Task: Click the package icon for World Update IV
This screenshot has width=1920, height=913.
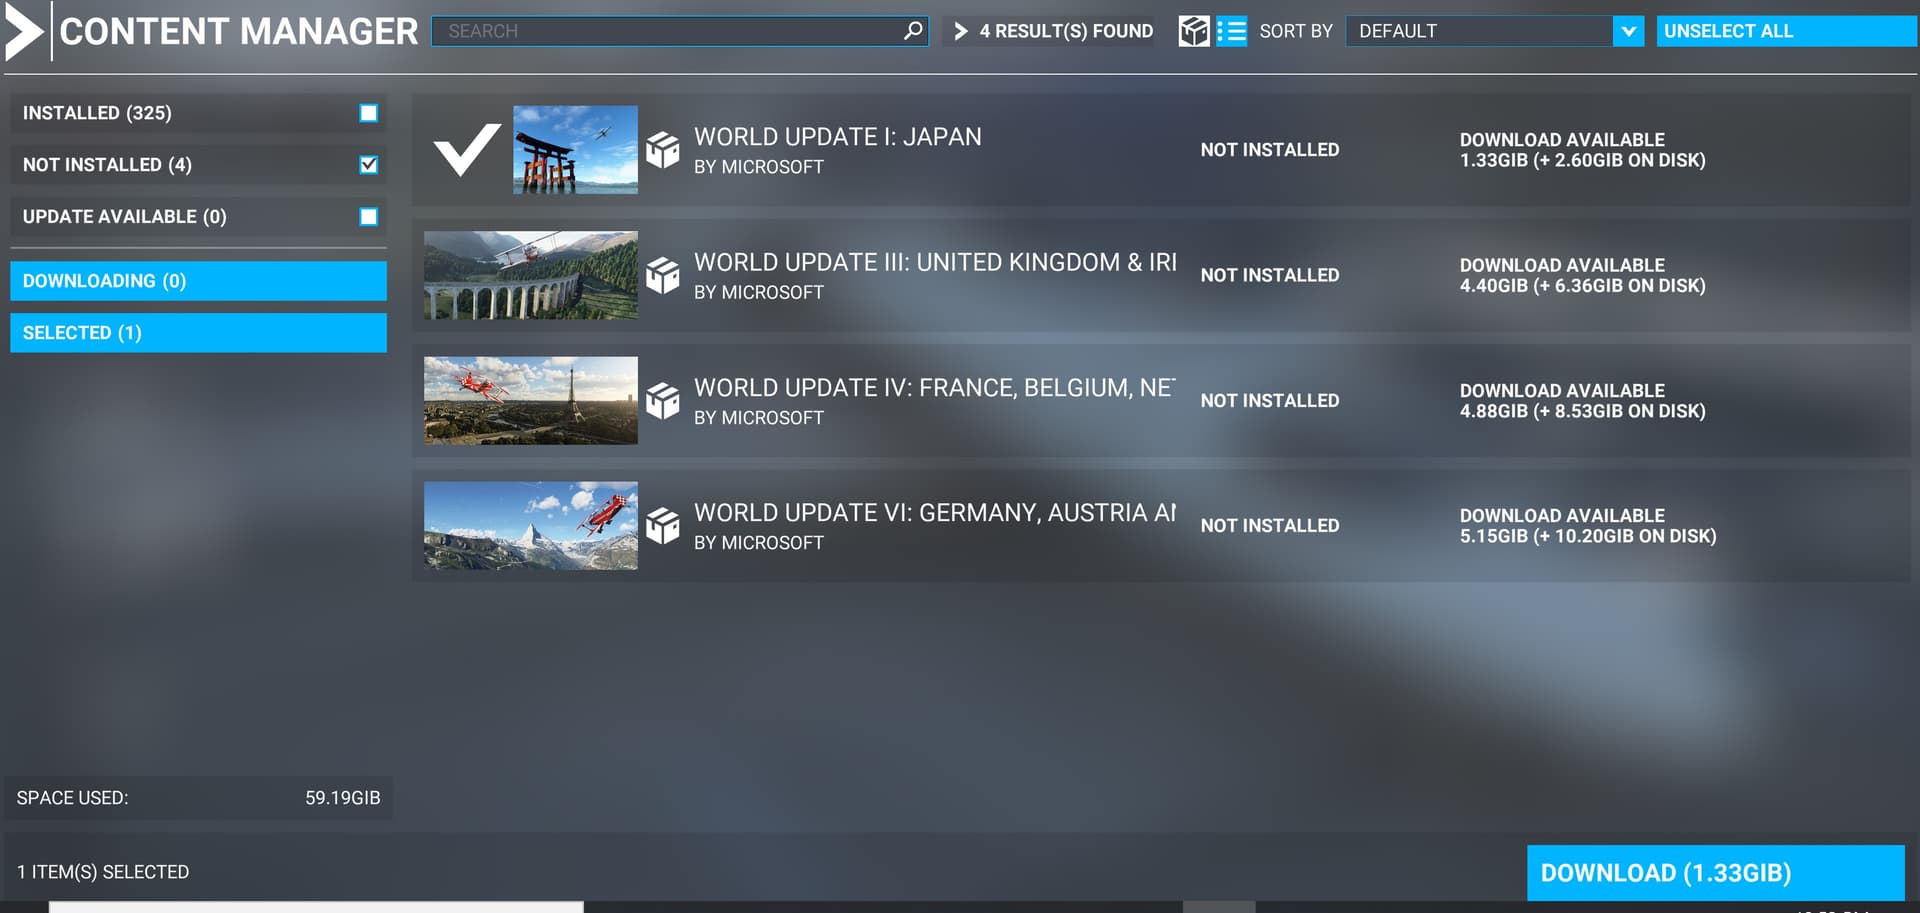Action: [x=662, y=400]
